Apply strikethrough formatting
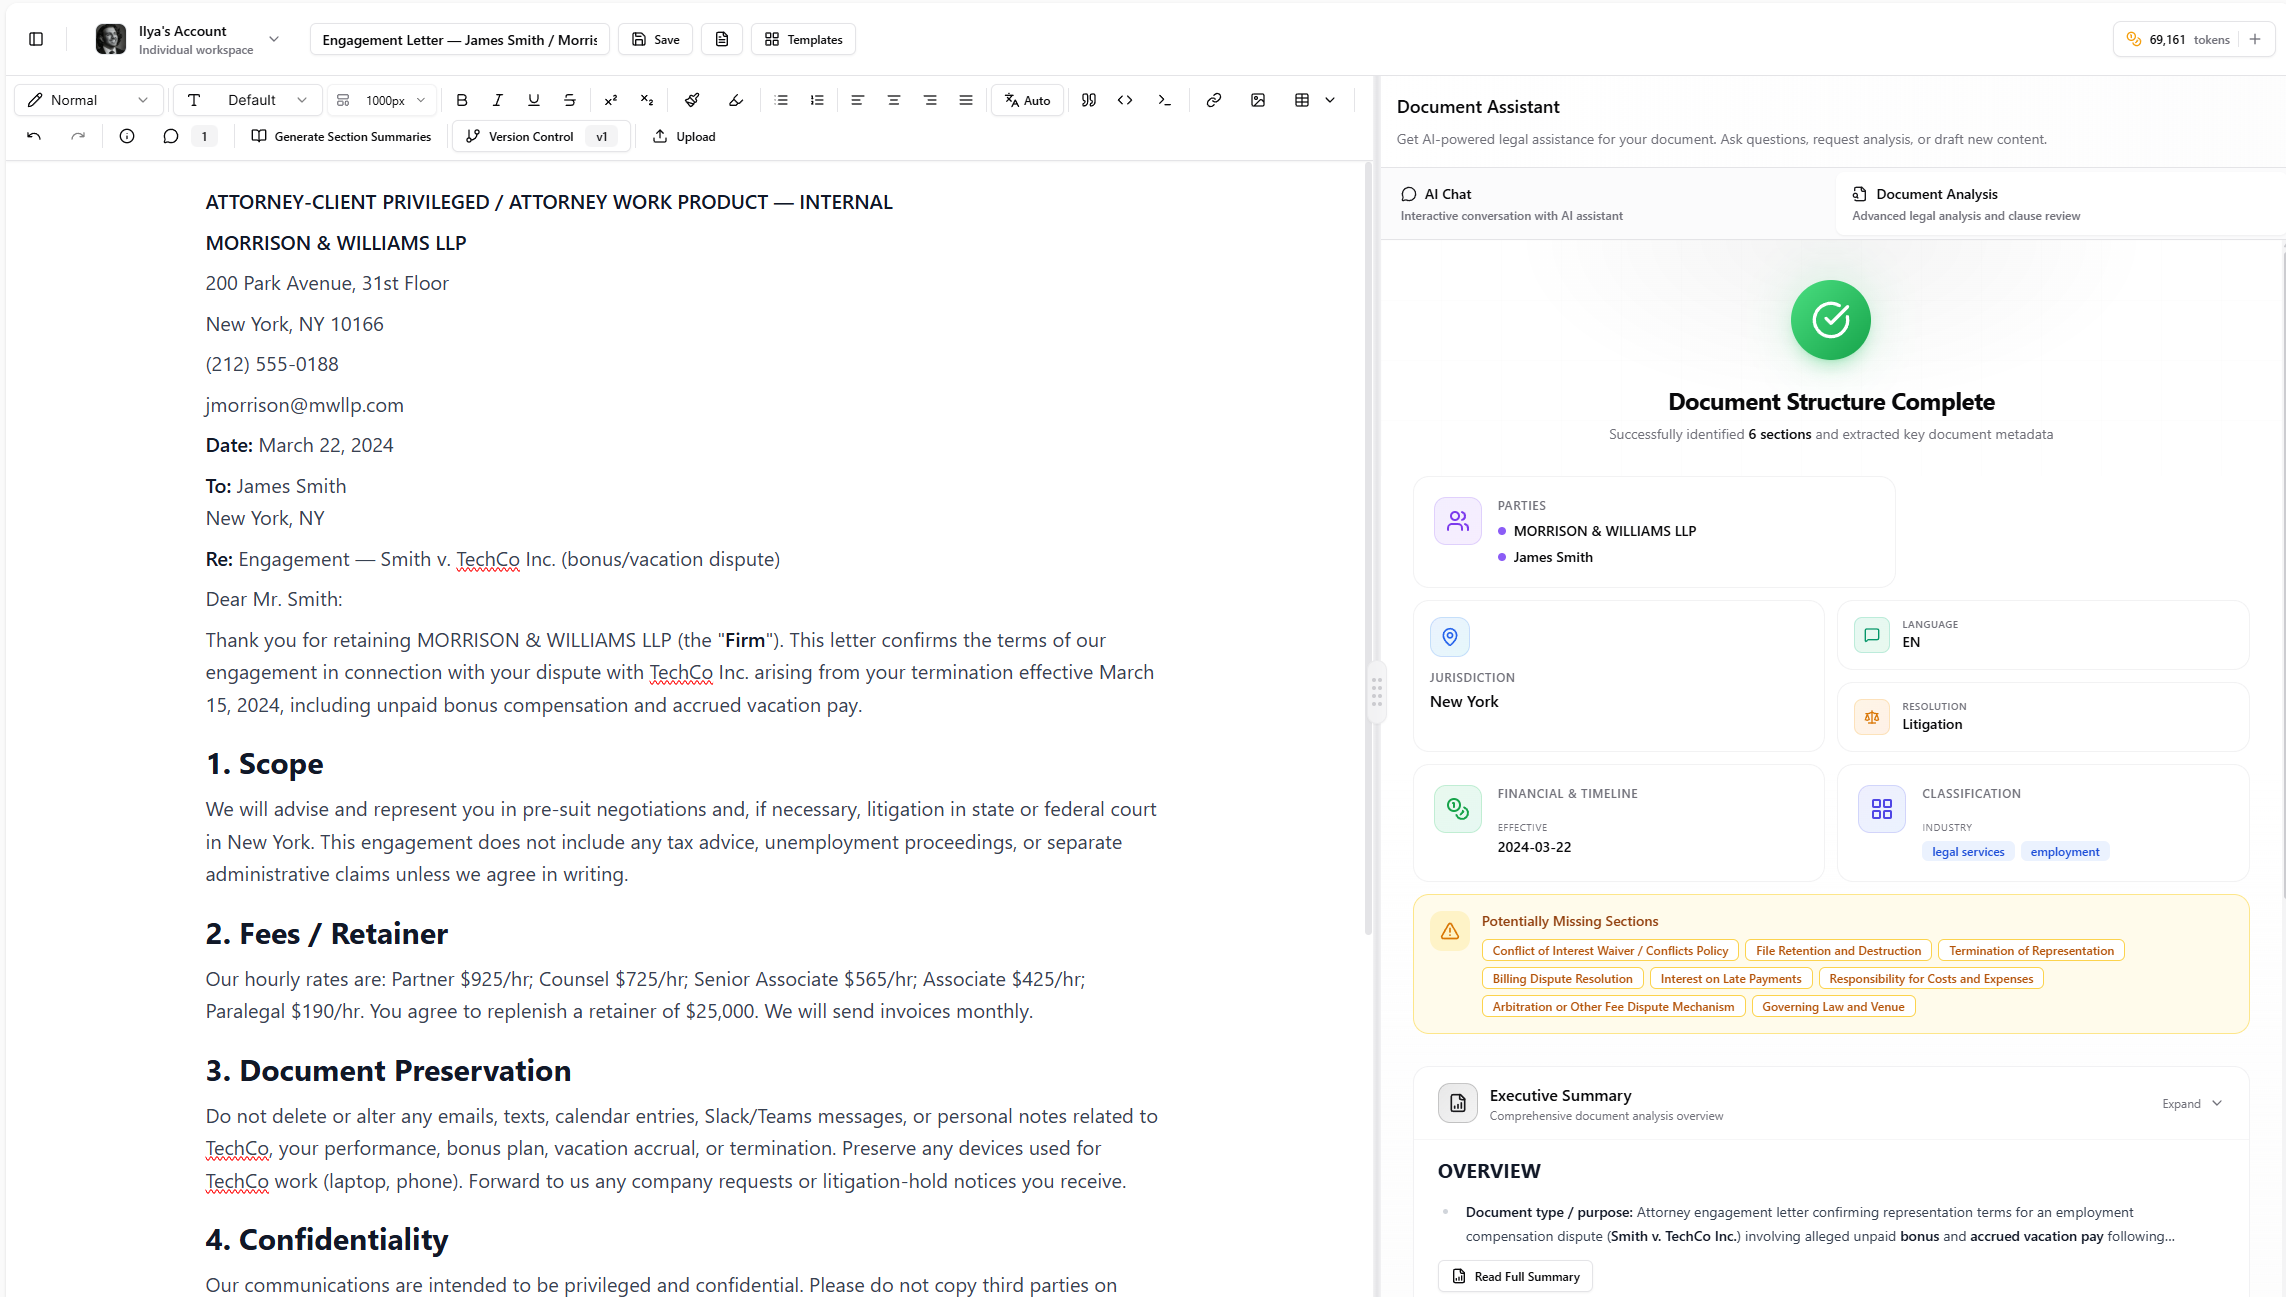The image size is (2286, 1297). click(569, 100)
